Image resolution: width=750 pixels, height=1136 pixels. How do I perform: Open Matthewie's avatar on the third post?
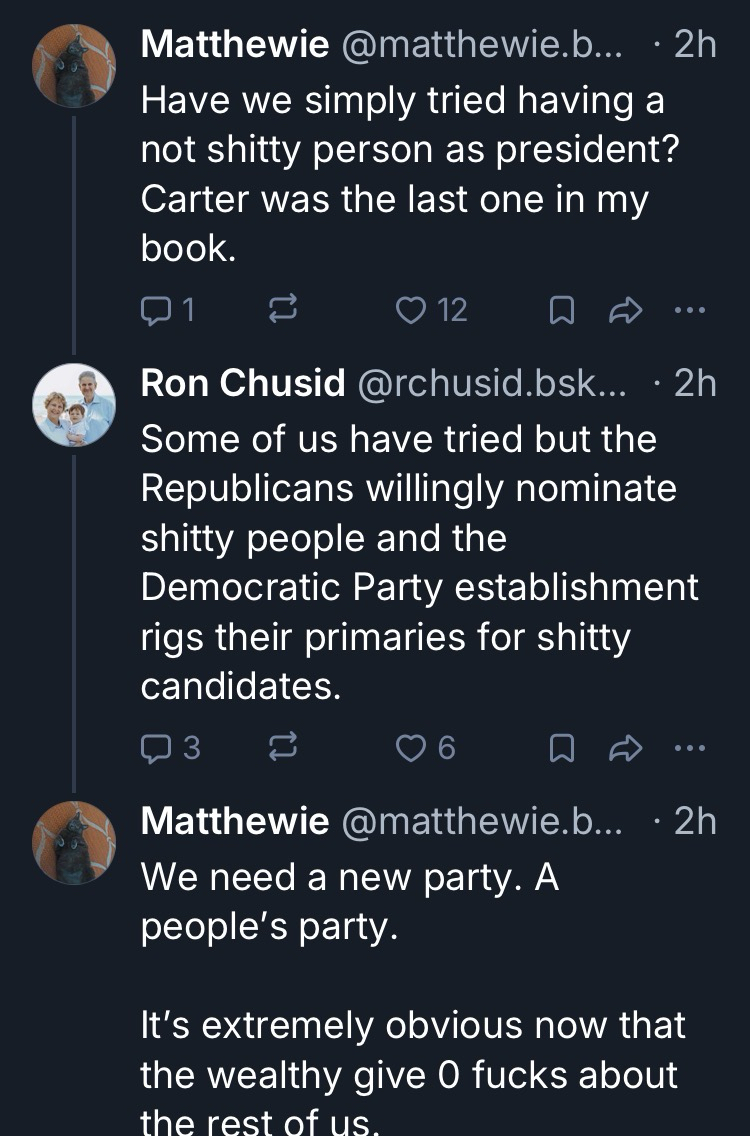click(74, 841)
